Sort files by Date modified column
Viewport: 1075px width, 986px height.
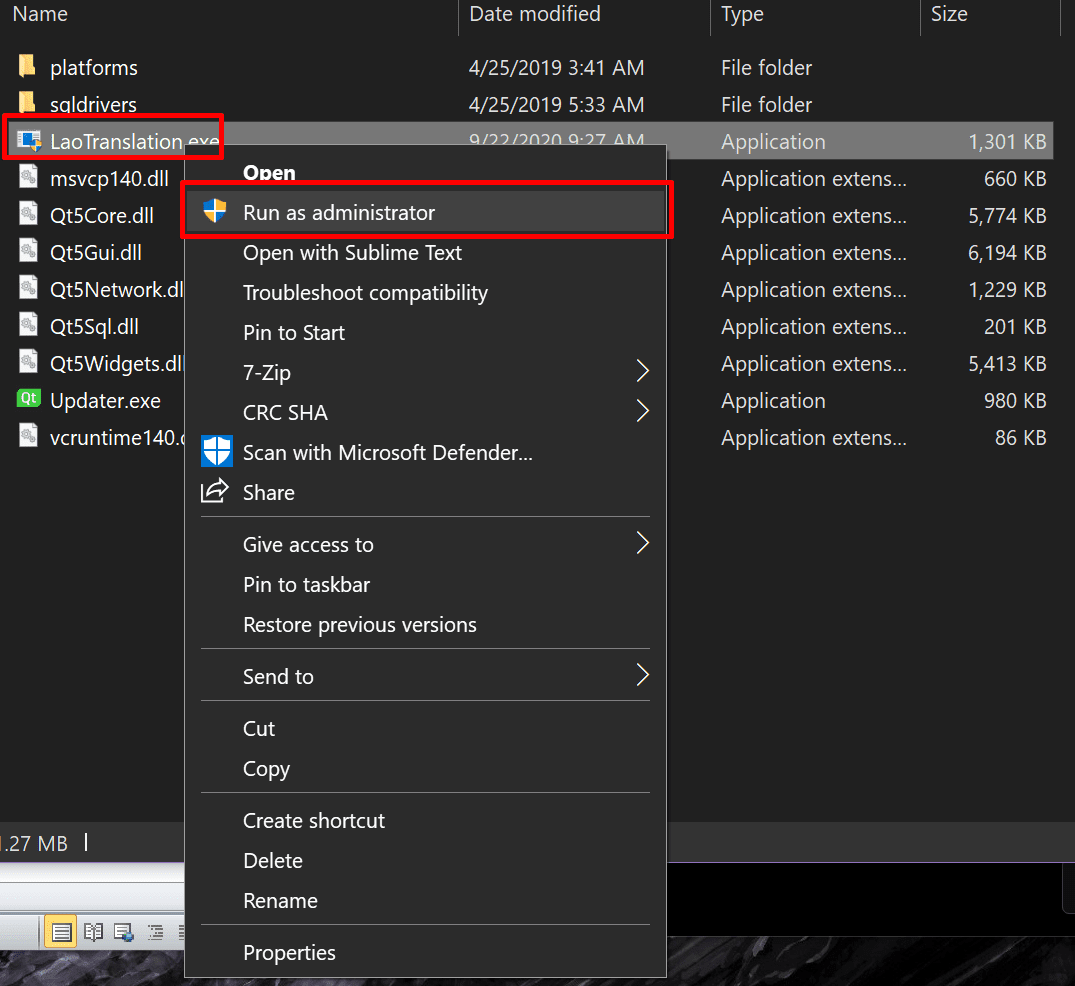[x=535, y=14]
